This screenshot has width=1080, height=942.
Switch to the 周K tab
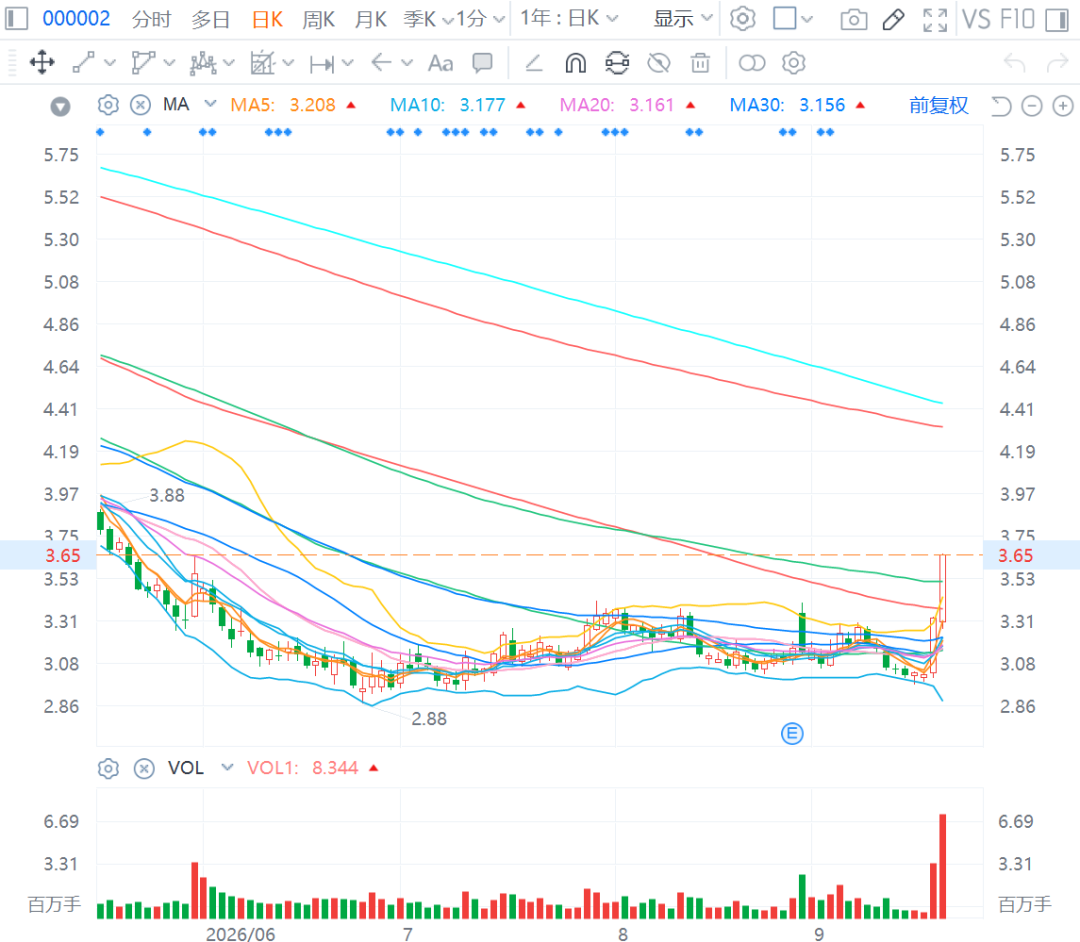[318, 19]
